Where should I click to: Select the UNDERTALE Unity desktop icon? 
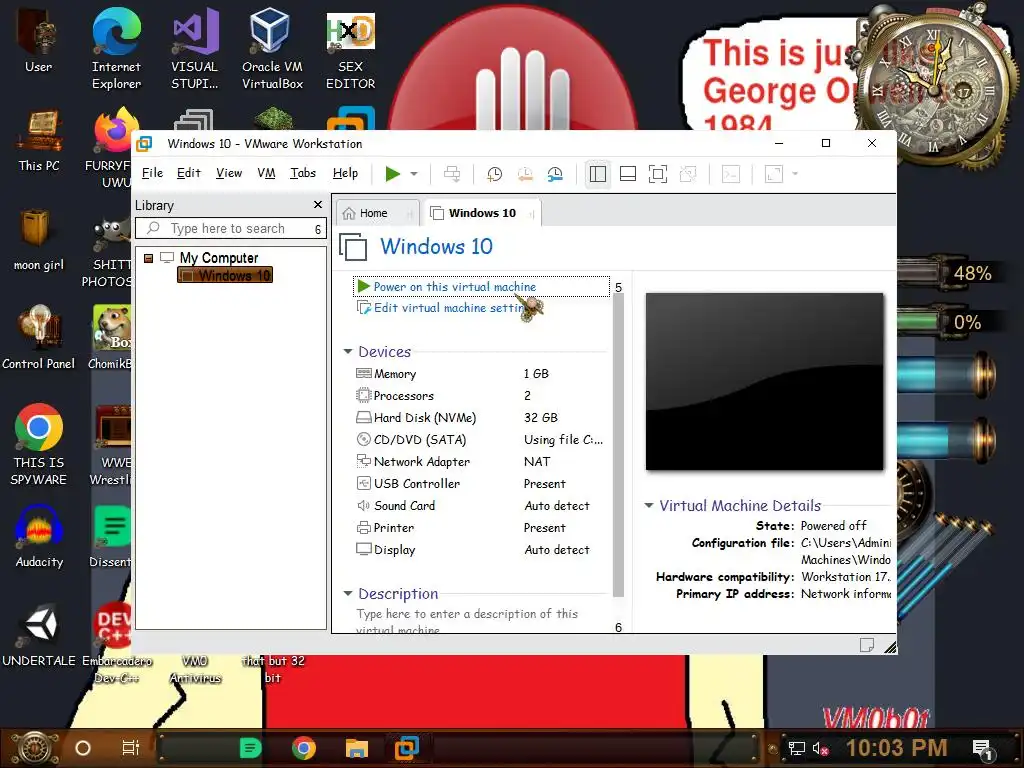39,635
